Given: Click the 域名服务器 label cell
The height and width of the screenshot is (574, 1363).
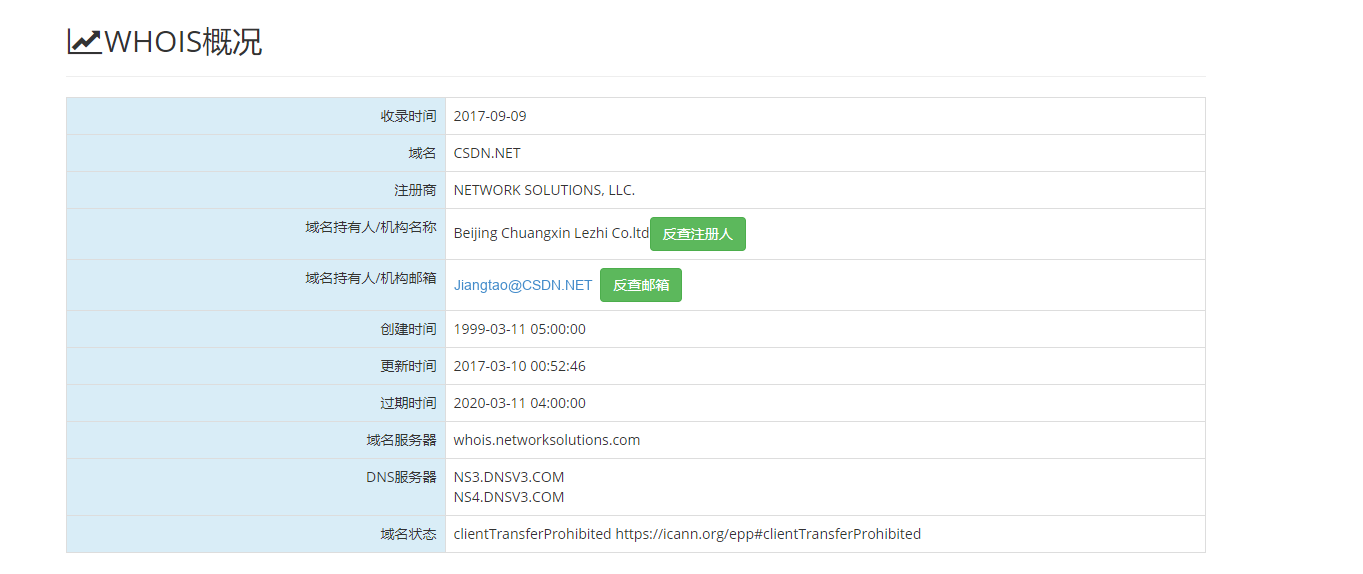Looking at the screenshot, I should [256, 440].
